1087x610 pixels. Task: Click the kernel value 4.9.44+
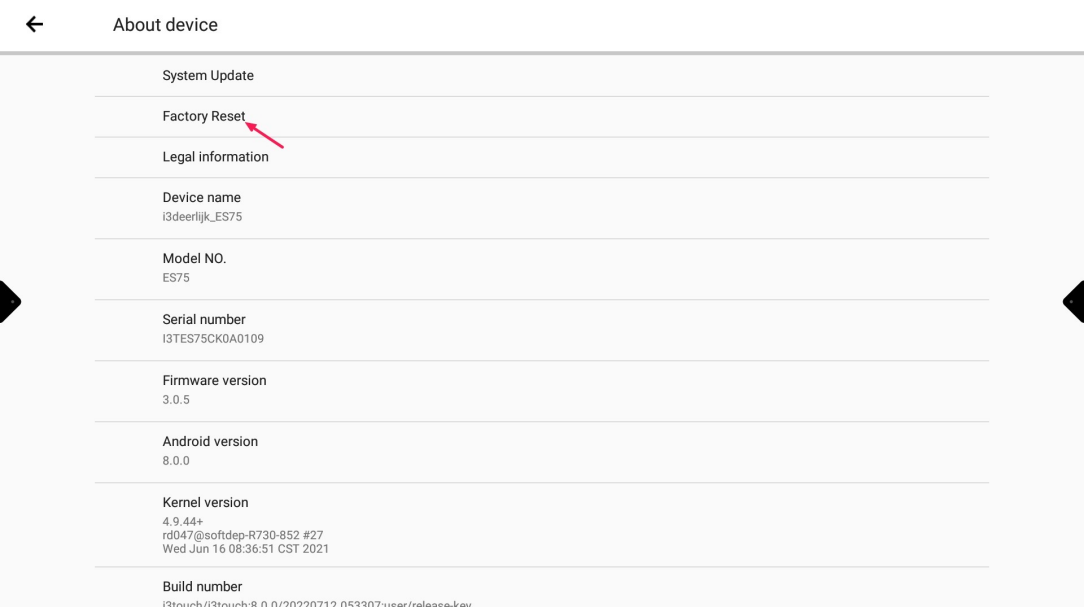pos(183,522)
